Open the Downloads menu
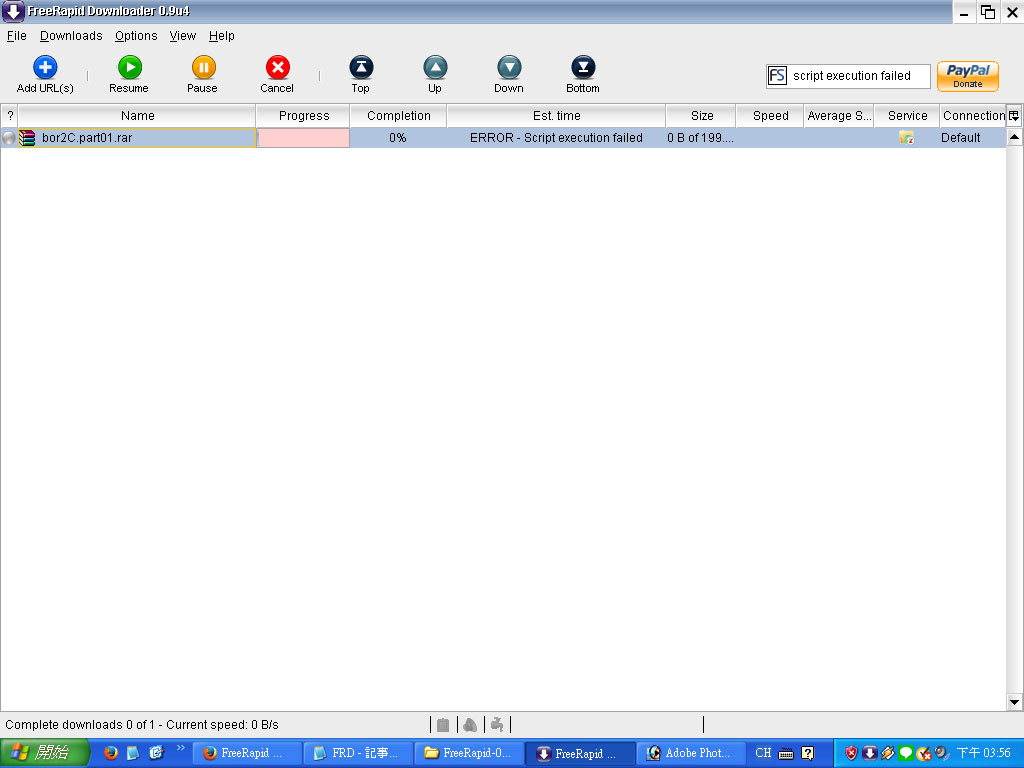The image size is (1024, 768). [x=71, y=36]
